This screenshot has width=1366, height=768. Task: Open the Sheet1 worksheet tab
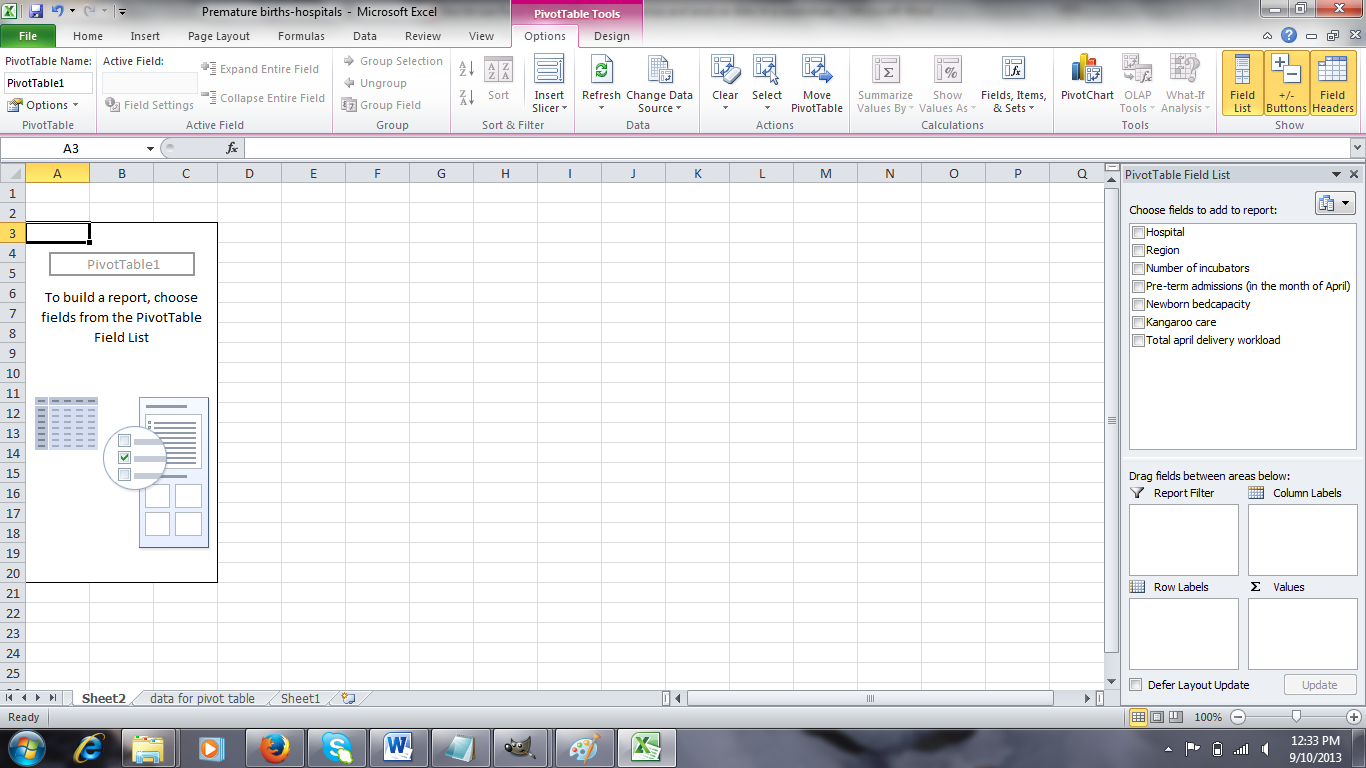pos(300,699)
